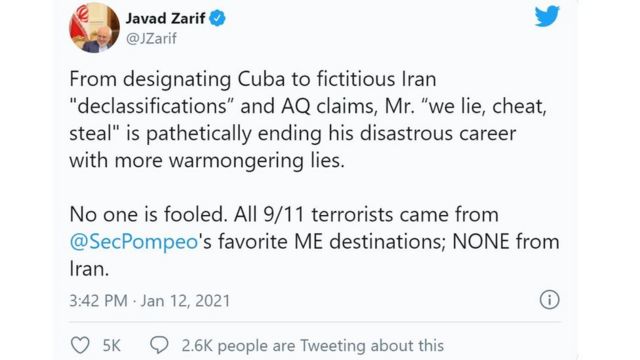The image size is (640, 360).
Task: Open the tweet info circle icon
Action: pos(549,300)
